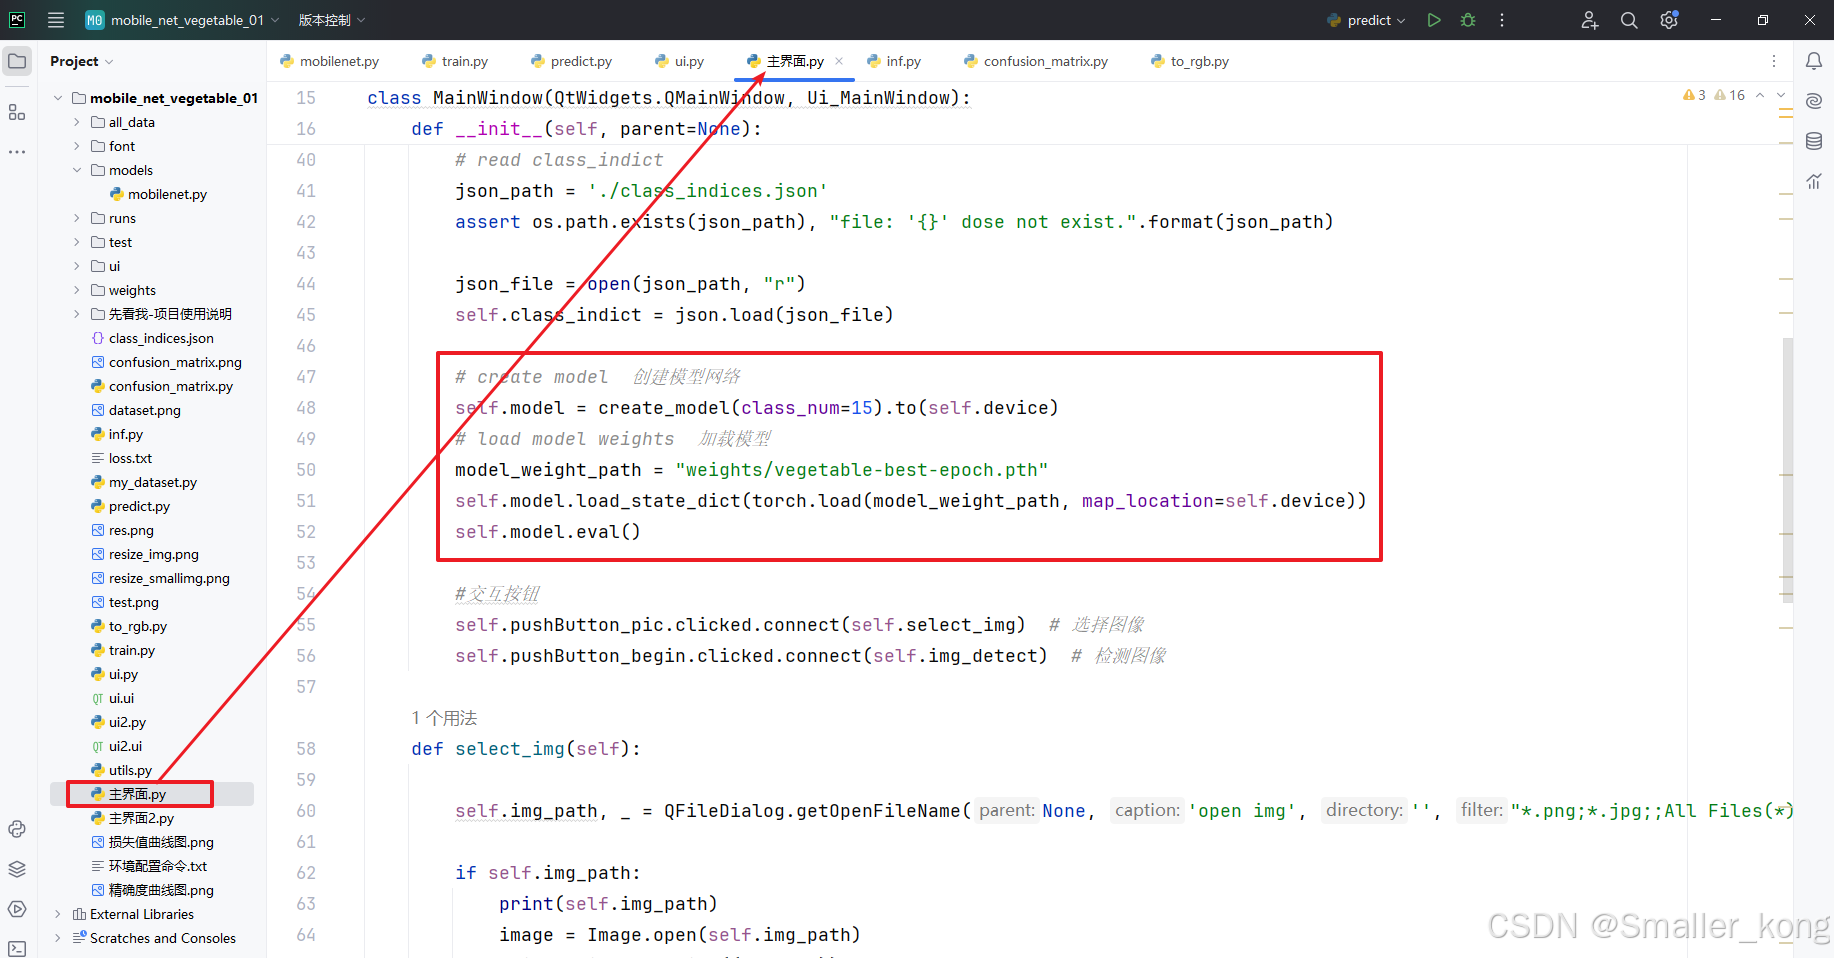
Task: Open AI Assistant swirl icon
Action: click(1814, 101)
